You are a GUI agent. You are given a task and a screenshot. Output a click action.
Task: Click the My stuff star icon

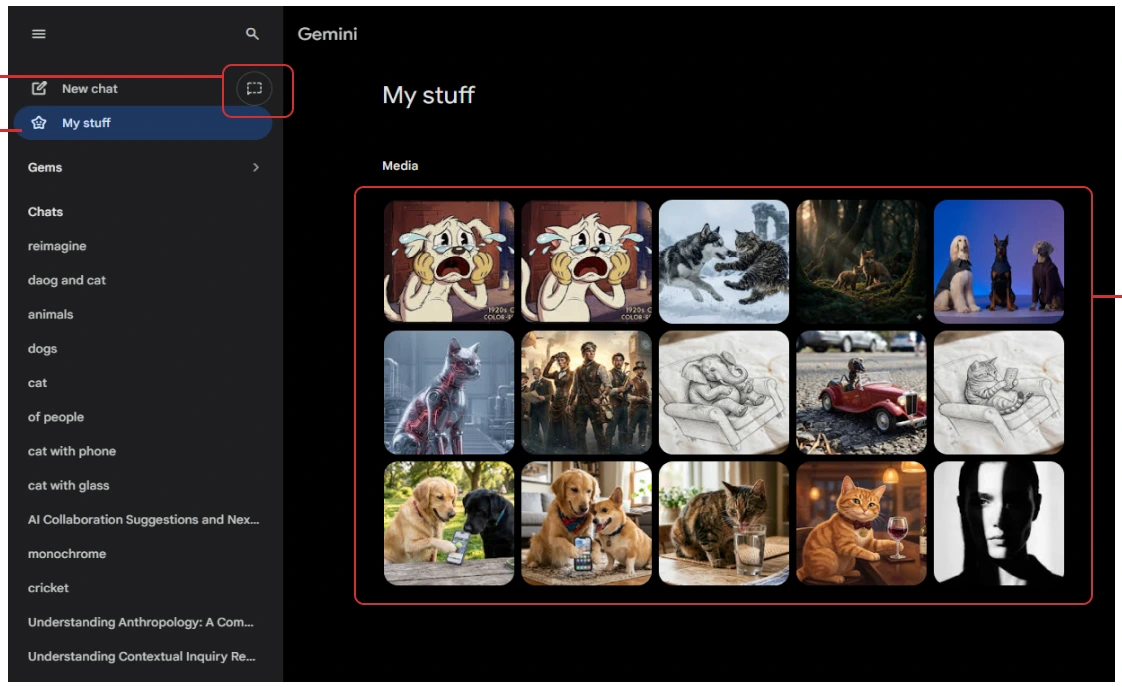click(x=39, y=122)
